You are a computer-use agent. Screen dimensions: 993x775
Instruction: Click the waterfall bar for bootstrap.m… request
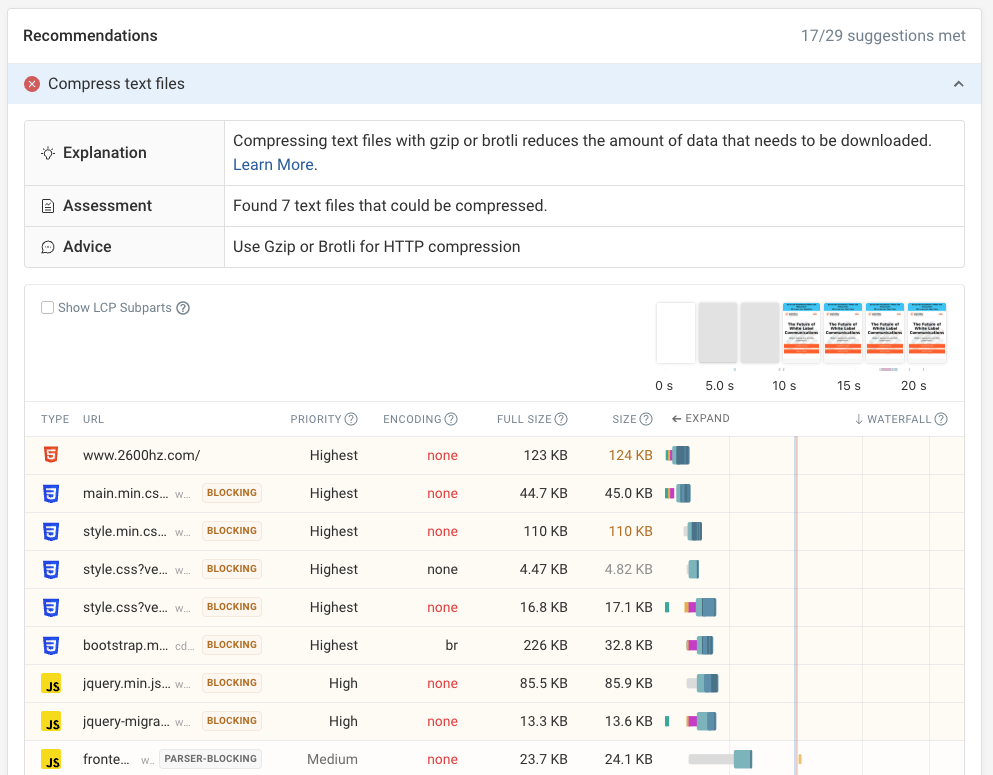701,645
